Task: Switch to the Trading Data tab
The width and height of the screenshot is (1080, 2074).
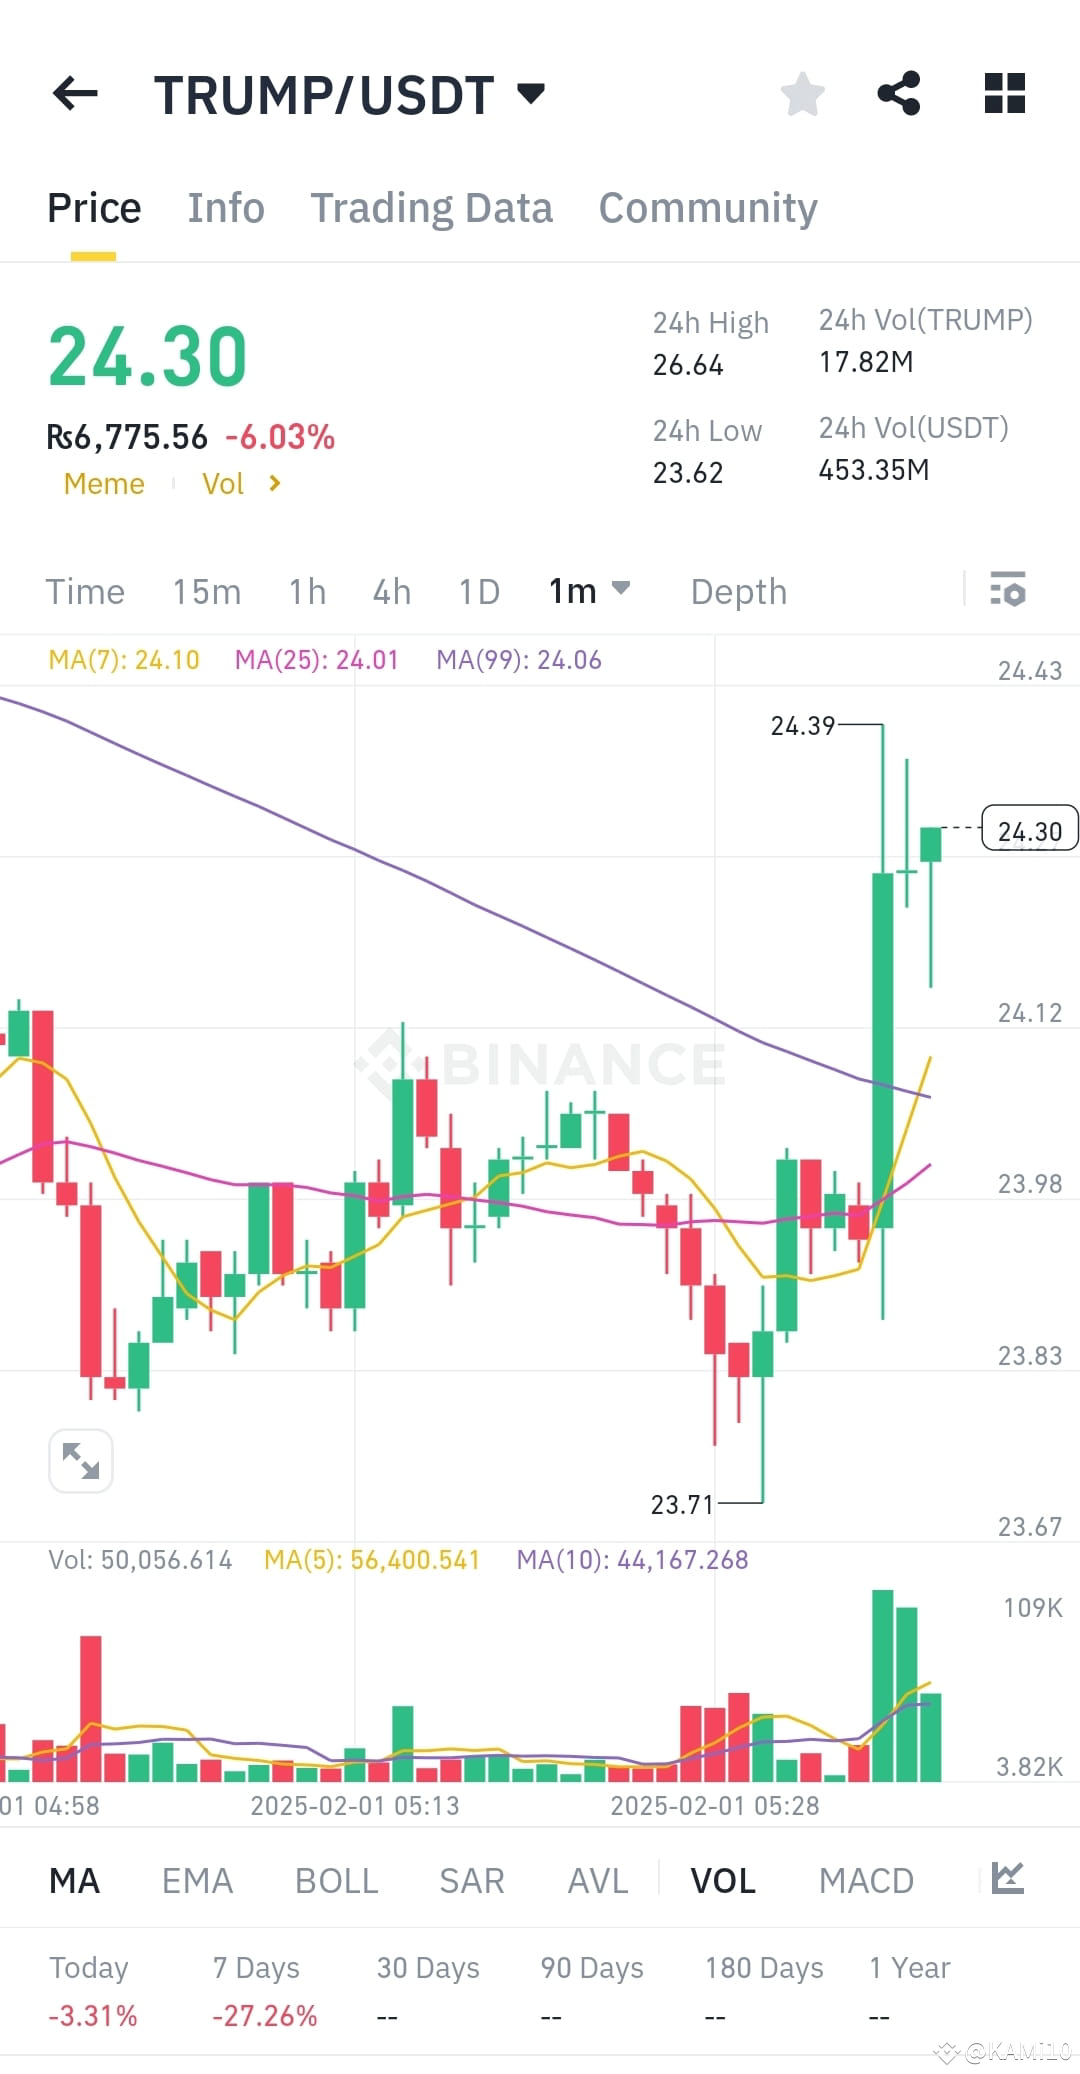Action: (432, 207)
